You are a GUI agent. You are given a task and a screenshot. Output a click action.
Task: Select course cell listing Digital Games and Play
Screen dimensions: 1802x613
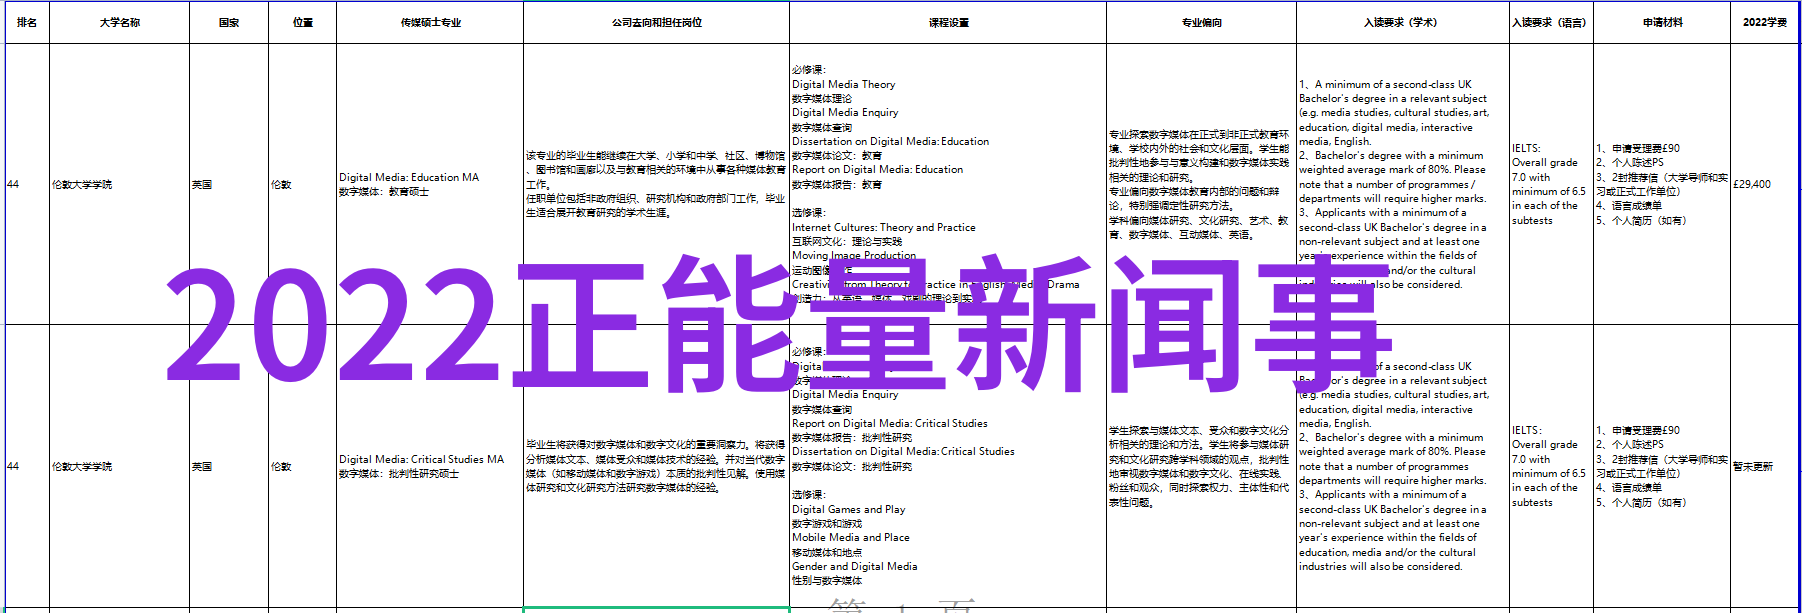948,466
